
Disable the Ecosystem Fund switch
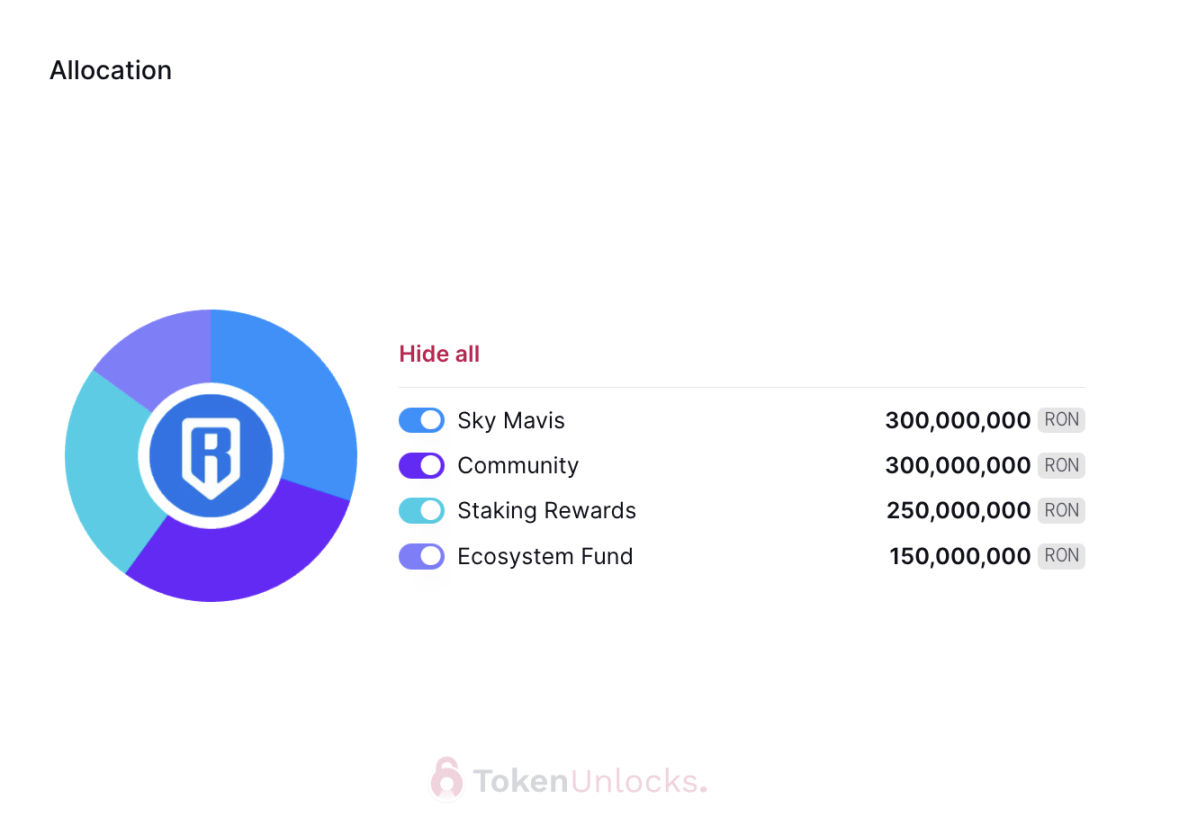coord(421,556)
